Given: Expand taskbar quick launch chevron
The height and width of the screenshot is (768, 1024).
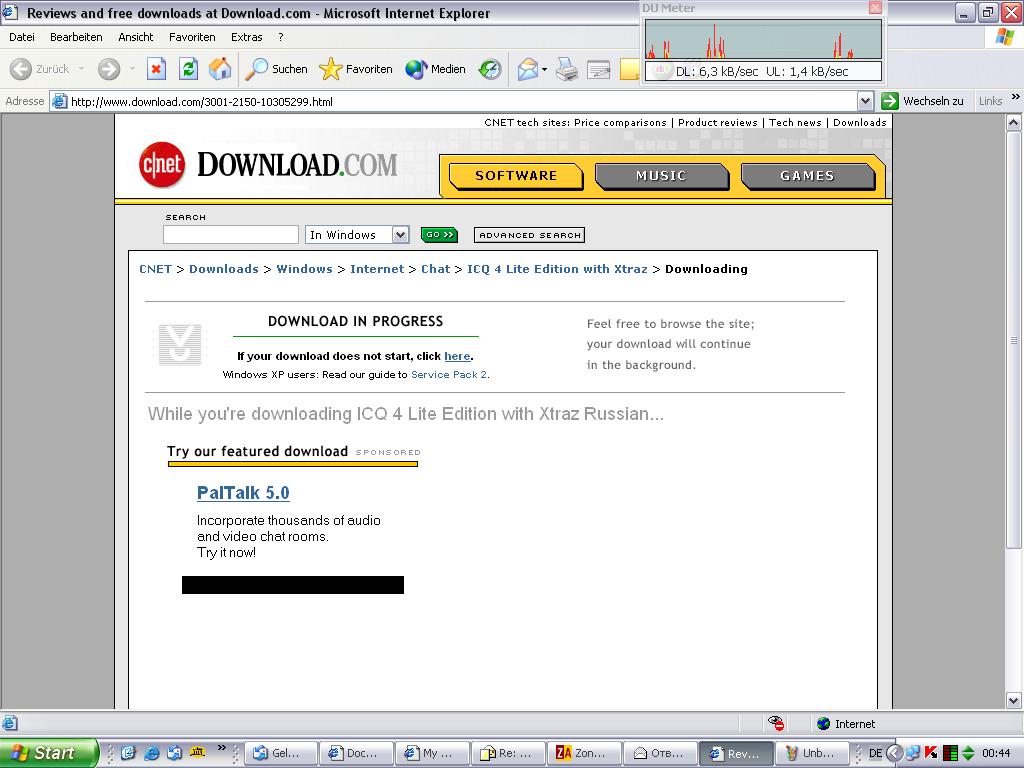Looking at the screenshot, I should (221, 748).
